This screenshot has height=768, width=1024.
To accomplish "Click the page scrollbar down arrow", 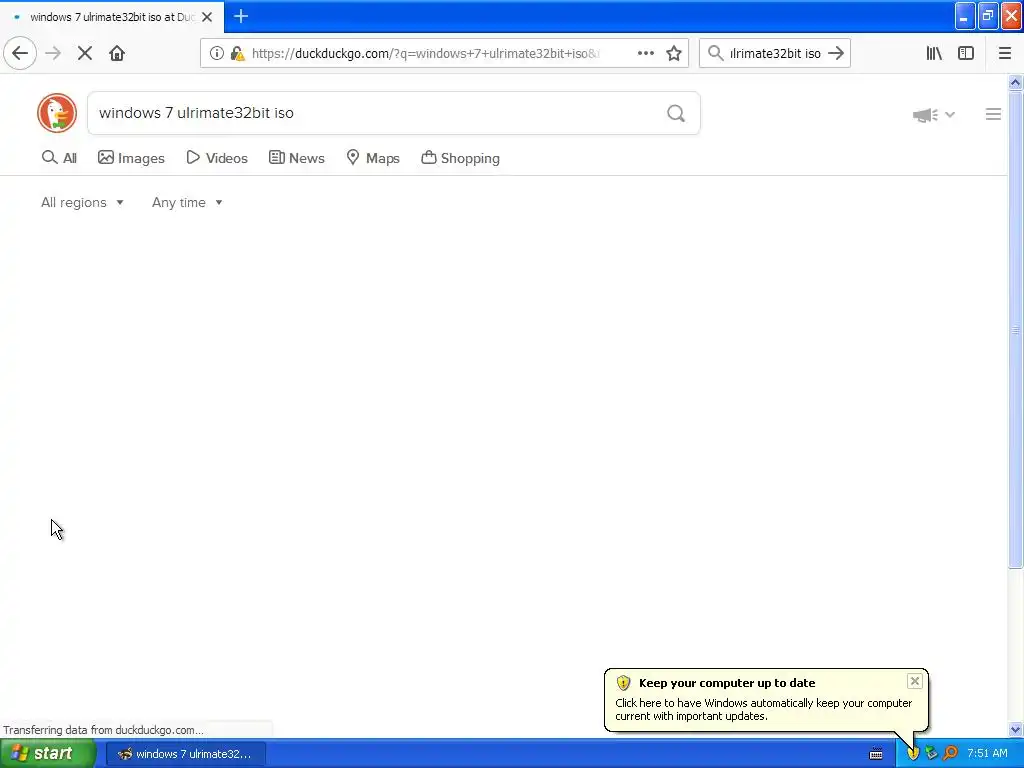I will point(1015,729).
